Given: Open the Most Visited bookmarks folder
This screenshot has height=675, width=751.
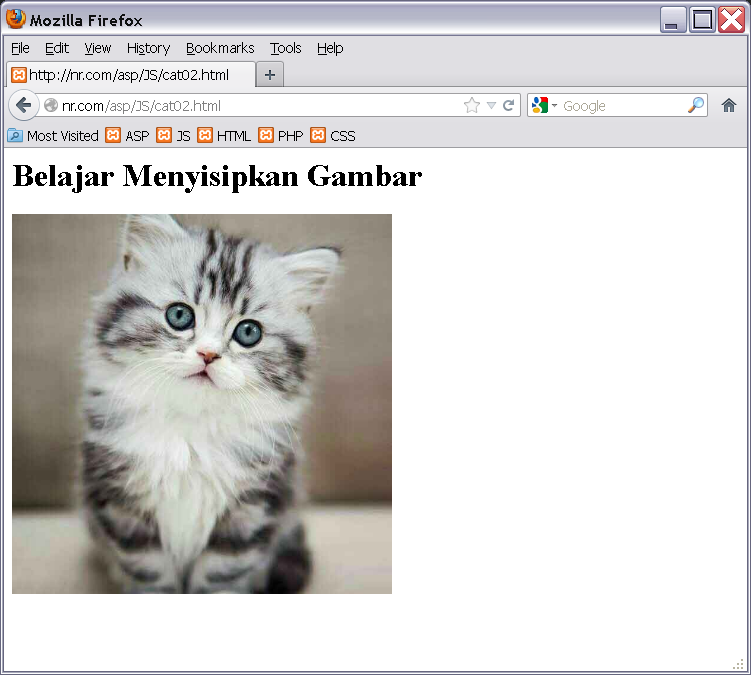Looking at the screenshot, I should (53, 136).
